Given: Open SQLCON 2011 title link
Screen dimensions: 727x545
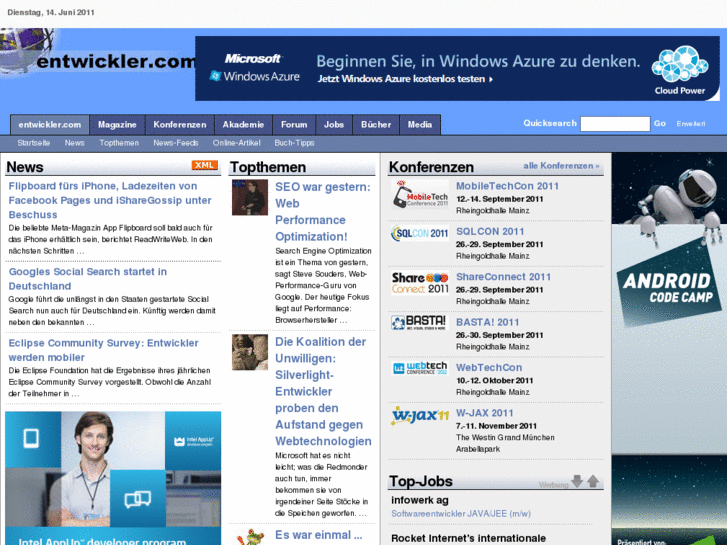Looking at the screenshot, I should click(490, 231).
